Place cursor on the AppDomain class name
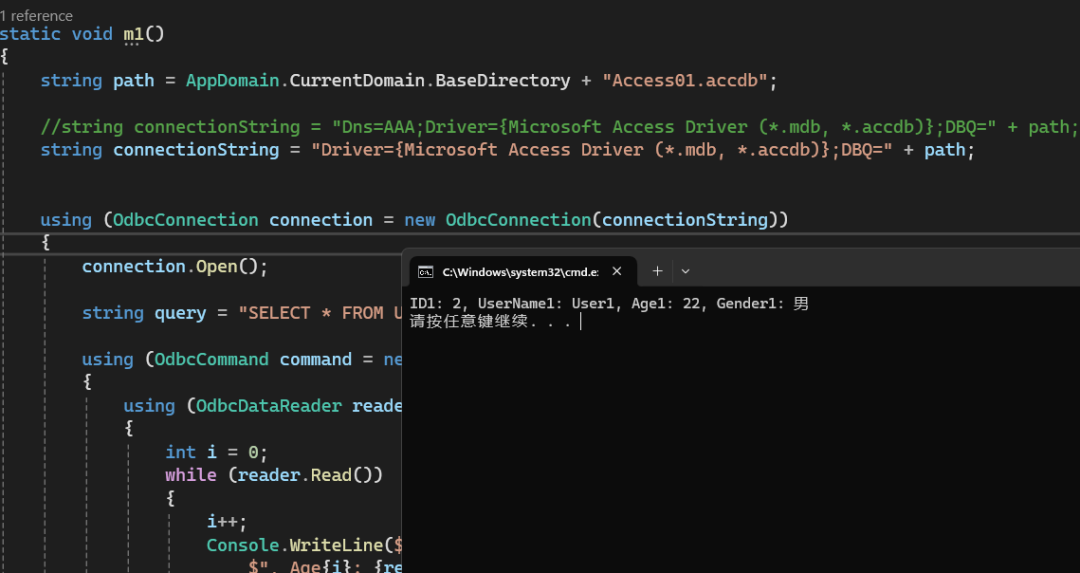Image resolution: width=1080 pixels, height=573 pixels. [233, 80]
